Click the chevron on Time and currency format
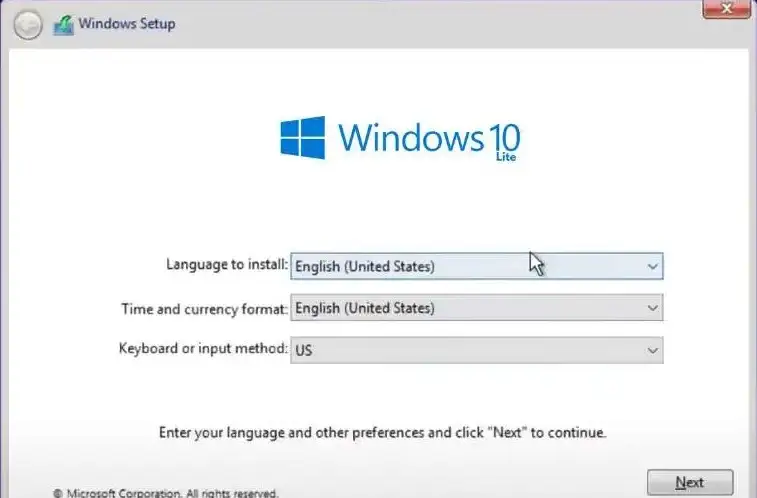The image size is (757, 498). (x=652, y=308)
